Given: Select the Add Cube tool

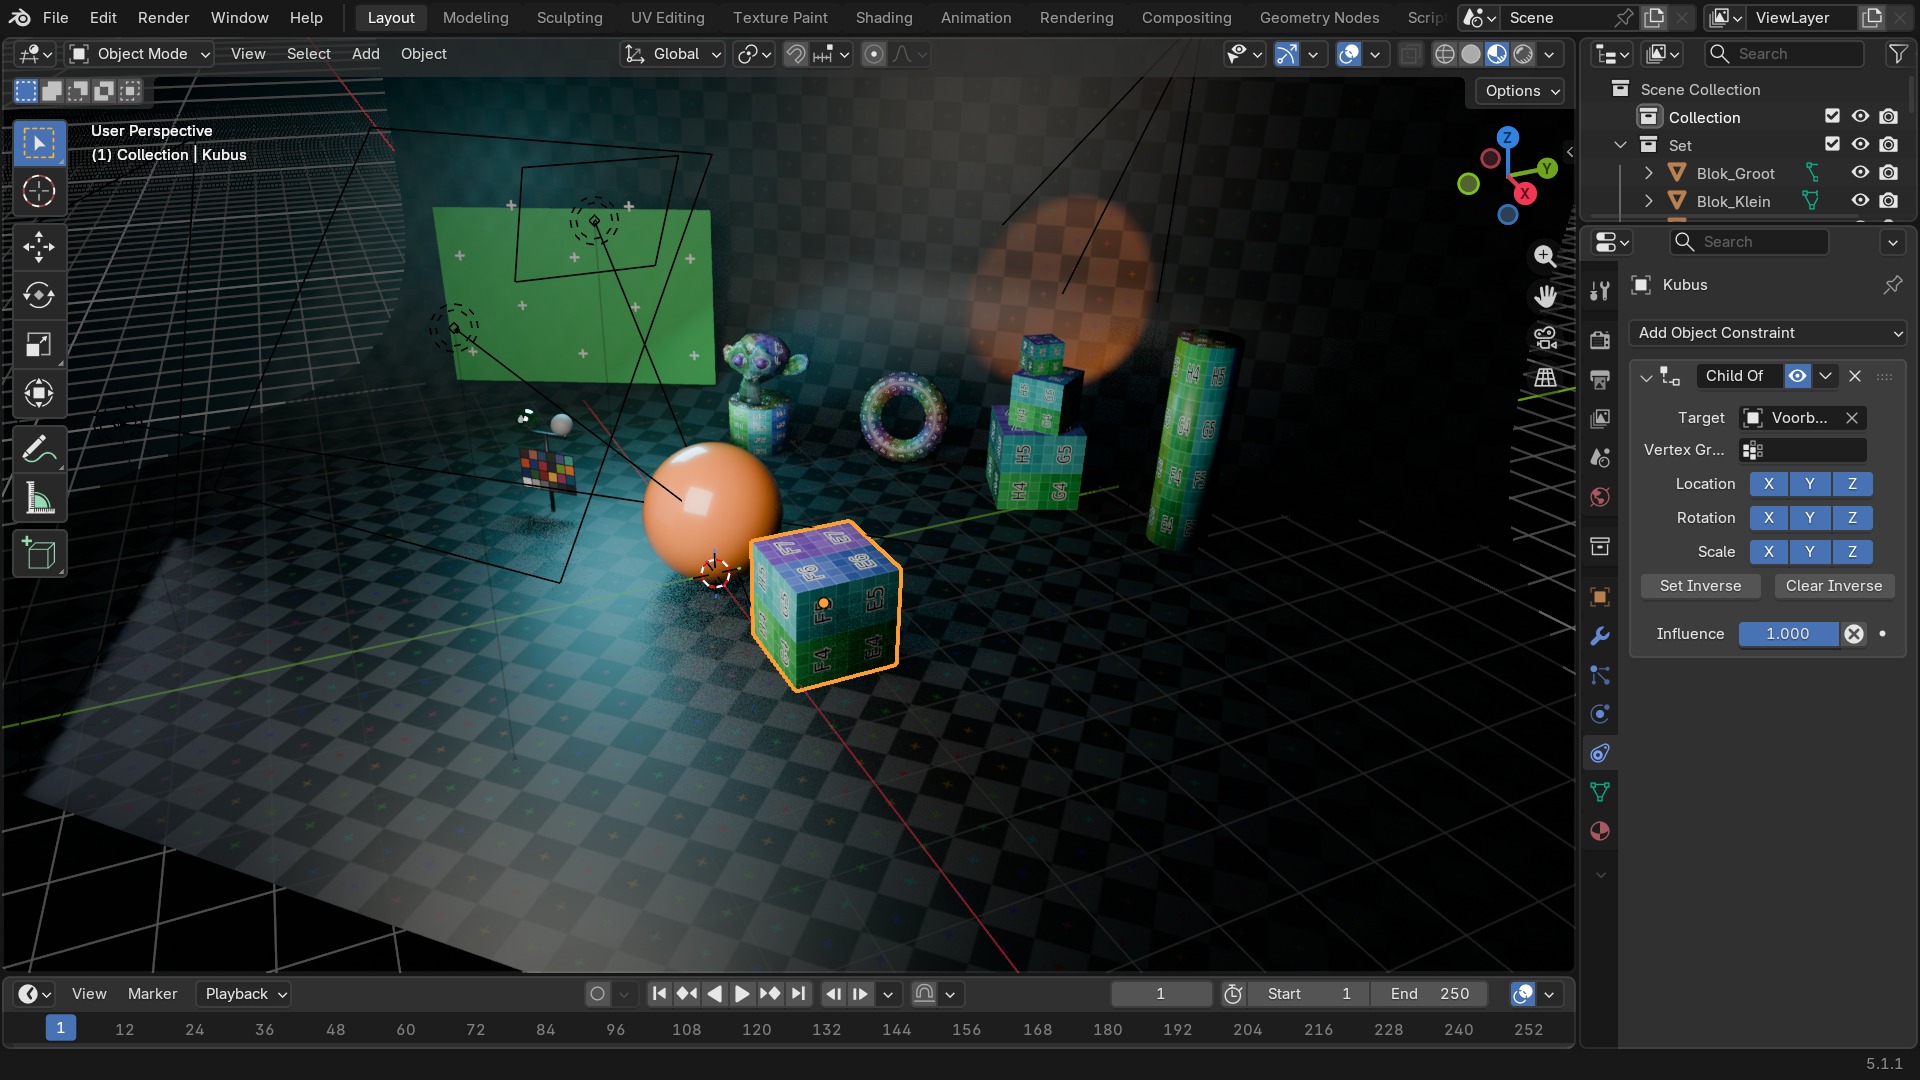Looking at the screenshot, I should pyautogui.click(x=39, y=554).
